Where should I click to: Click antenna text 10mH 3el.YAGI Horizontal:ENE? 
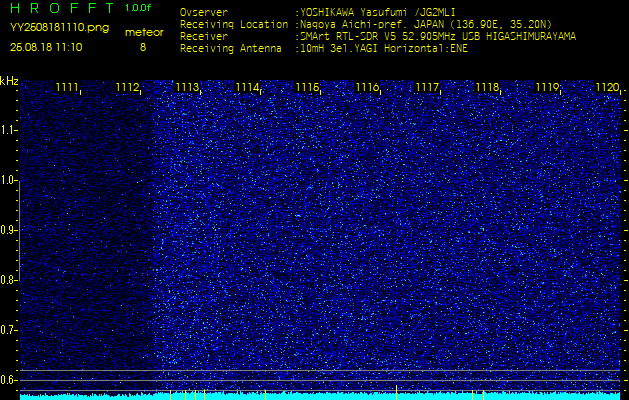point(383,49)
